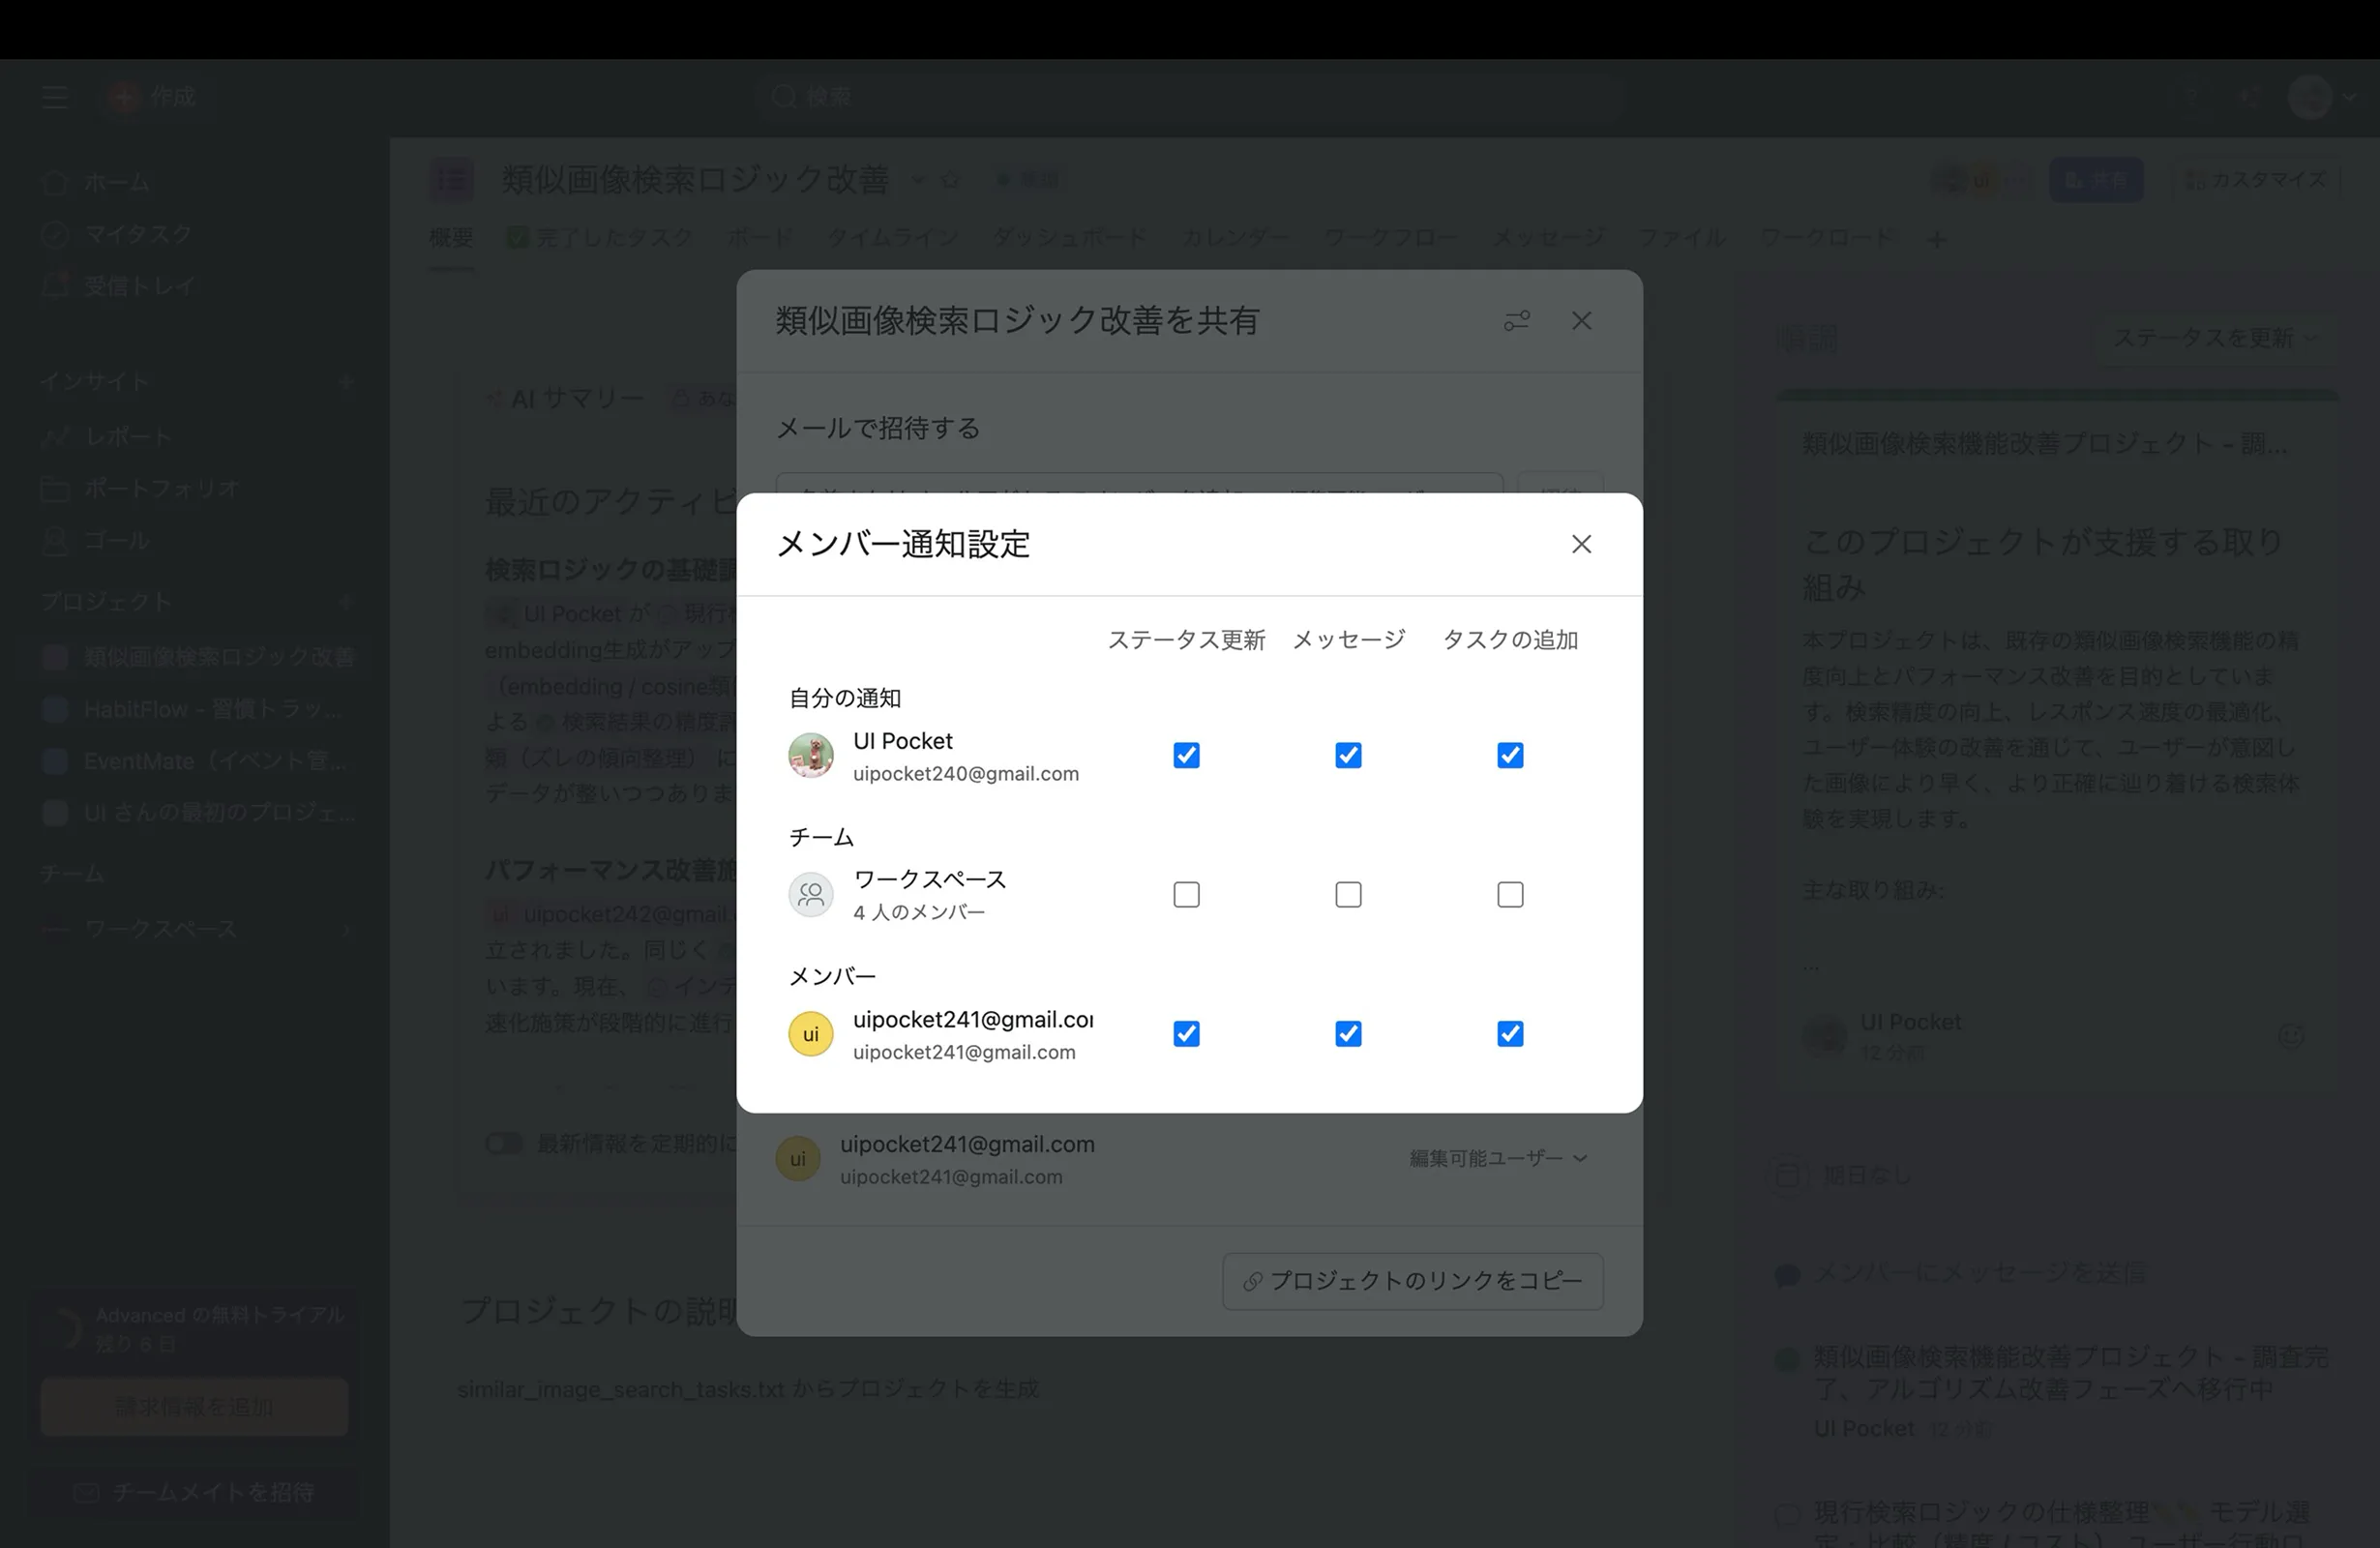Add new item next to インサイト
Image resolution: width=2380 pixels, height=1548 pixels.
tap(345, 382)
